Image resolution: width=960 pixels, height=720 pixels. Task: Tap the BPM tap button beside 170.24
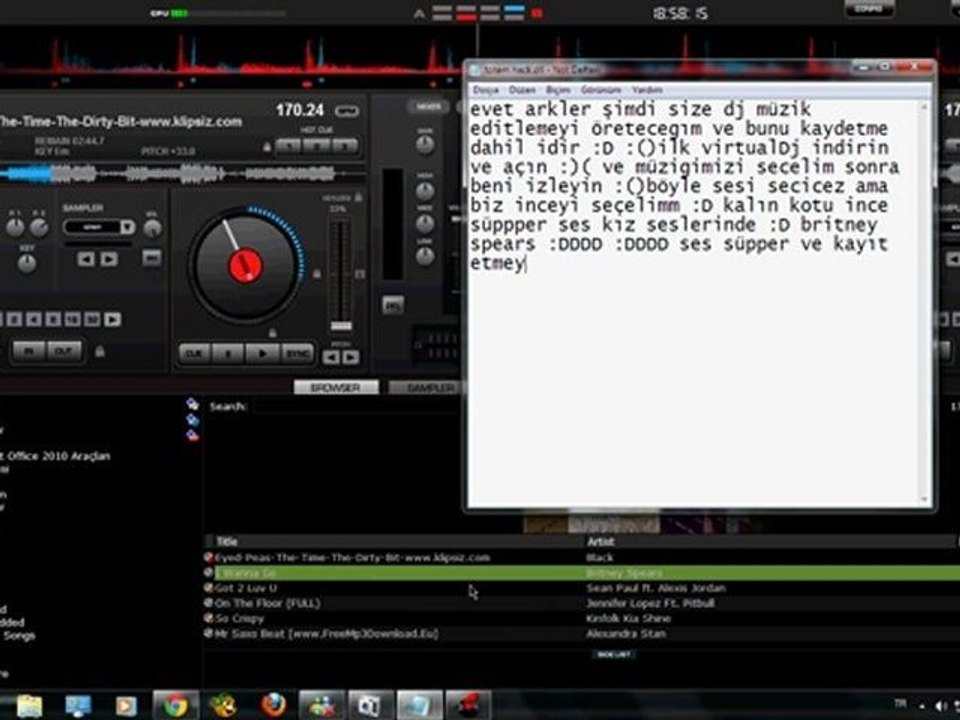[x=347, y=111]
